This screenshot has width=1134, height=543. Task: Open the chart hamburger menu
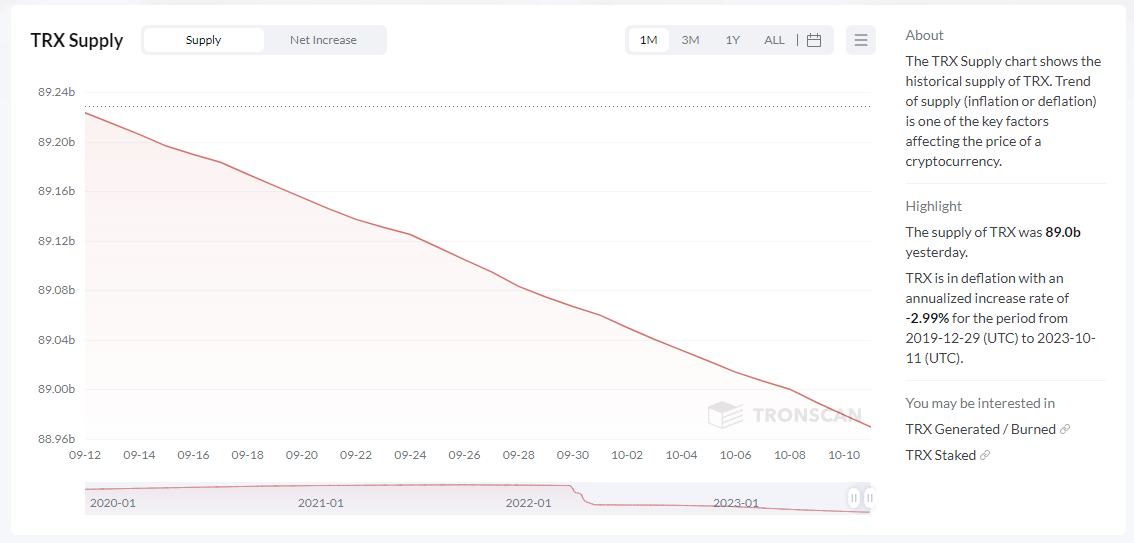click(x=861, y=40)
